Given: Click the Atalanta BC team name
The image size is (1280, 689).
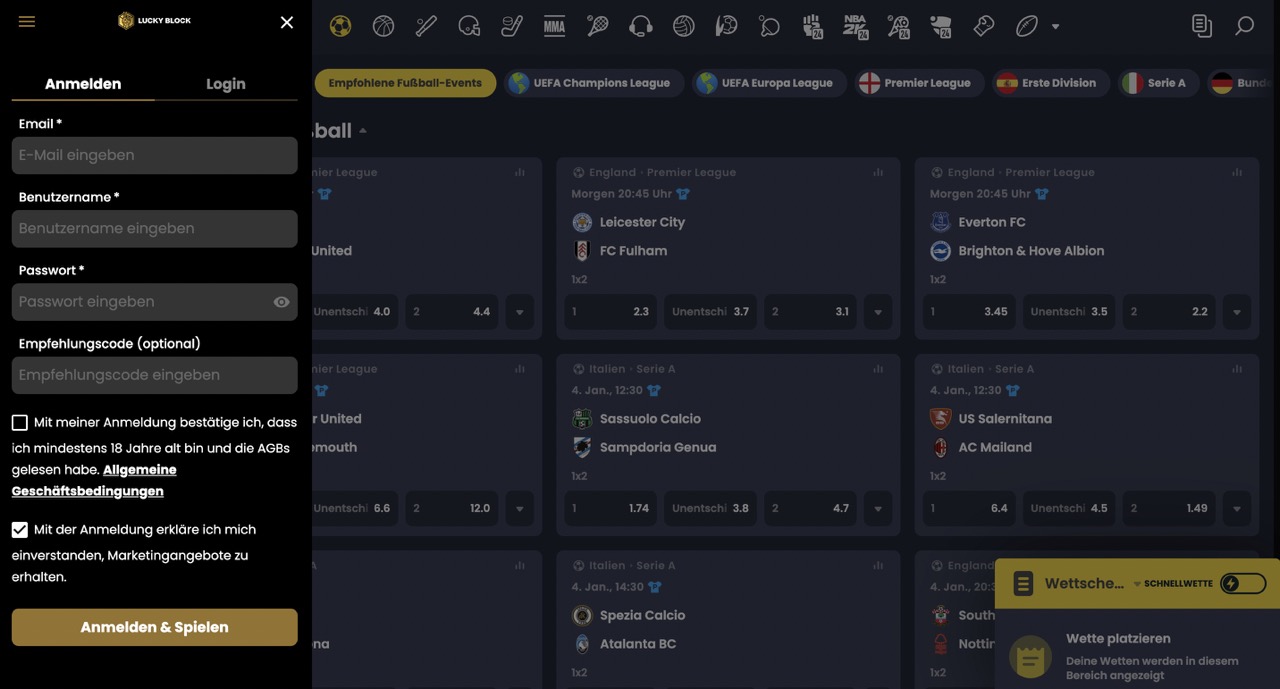Looking at the screenshot, I should point(638,644).
